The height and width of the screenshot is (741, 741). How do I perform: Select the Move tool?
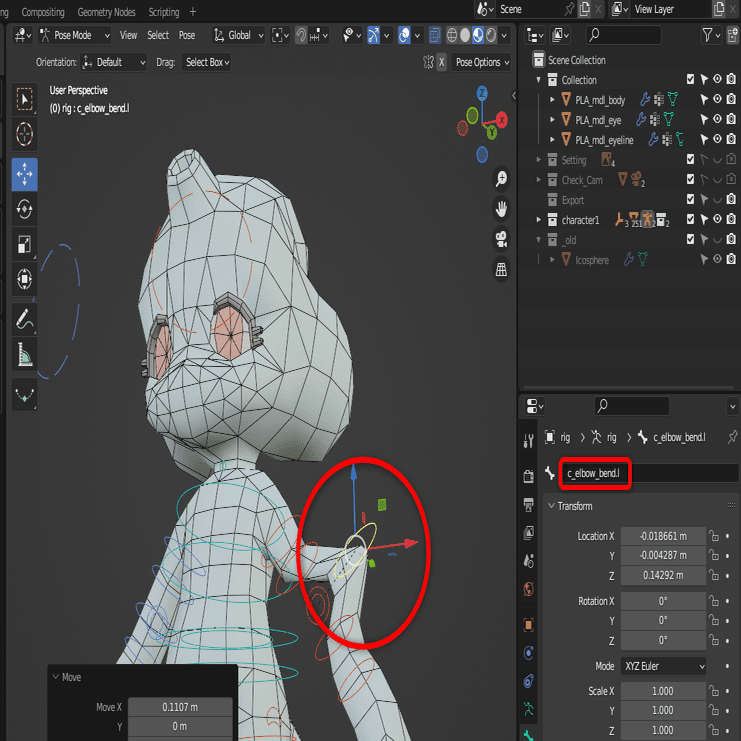coord(24,174)
